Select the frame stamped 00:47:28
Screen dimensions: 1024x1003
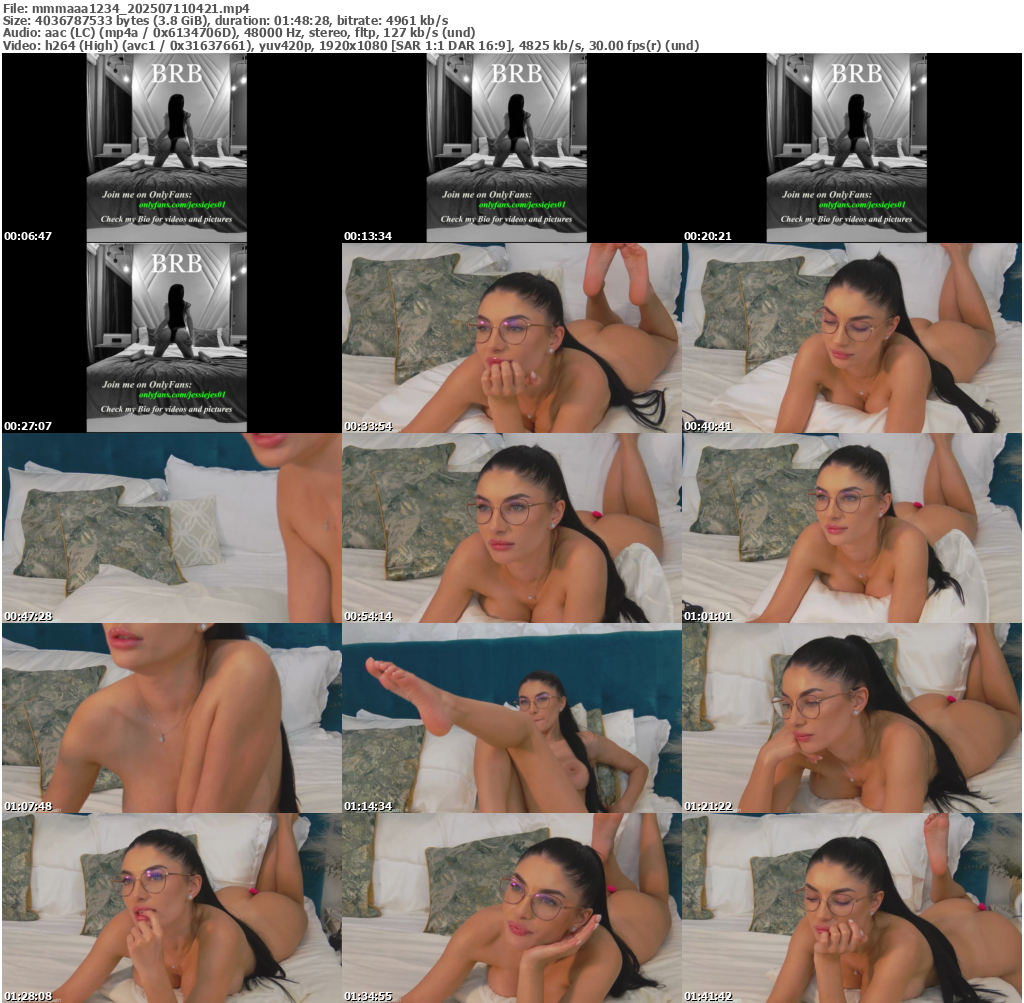pos(172,528)
